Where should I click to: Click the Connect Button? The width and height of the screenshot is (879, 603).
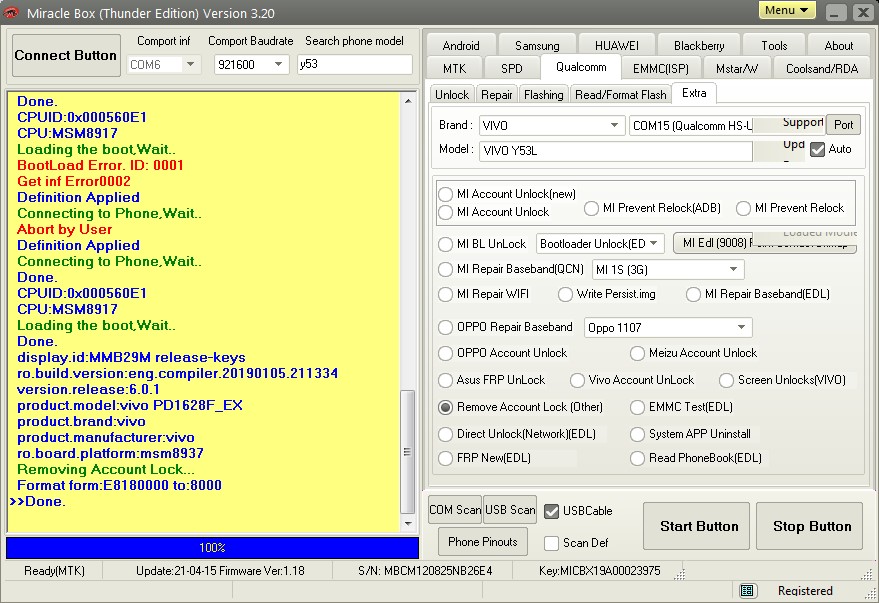[66, 55]
